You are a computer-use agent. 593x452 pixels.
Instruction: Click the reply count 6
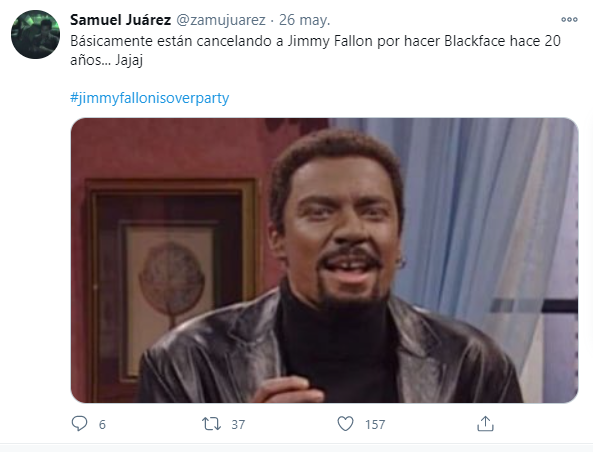tap(102, 424)
